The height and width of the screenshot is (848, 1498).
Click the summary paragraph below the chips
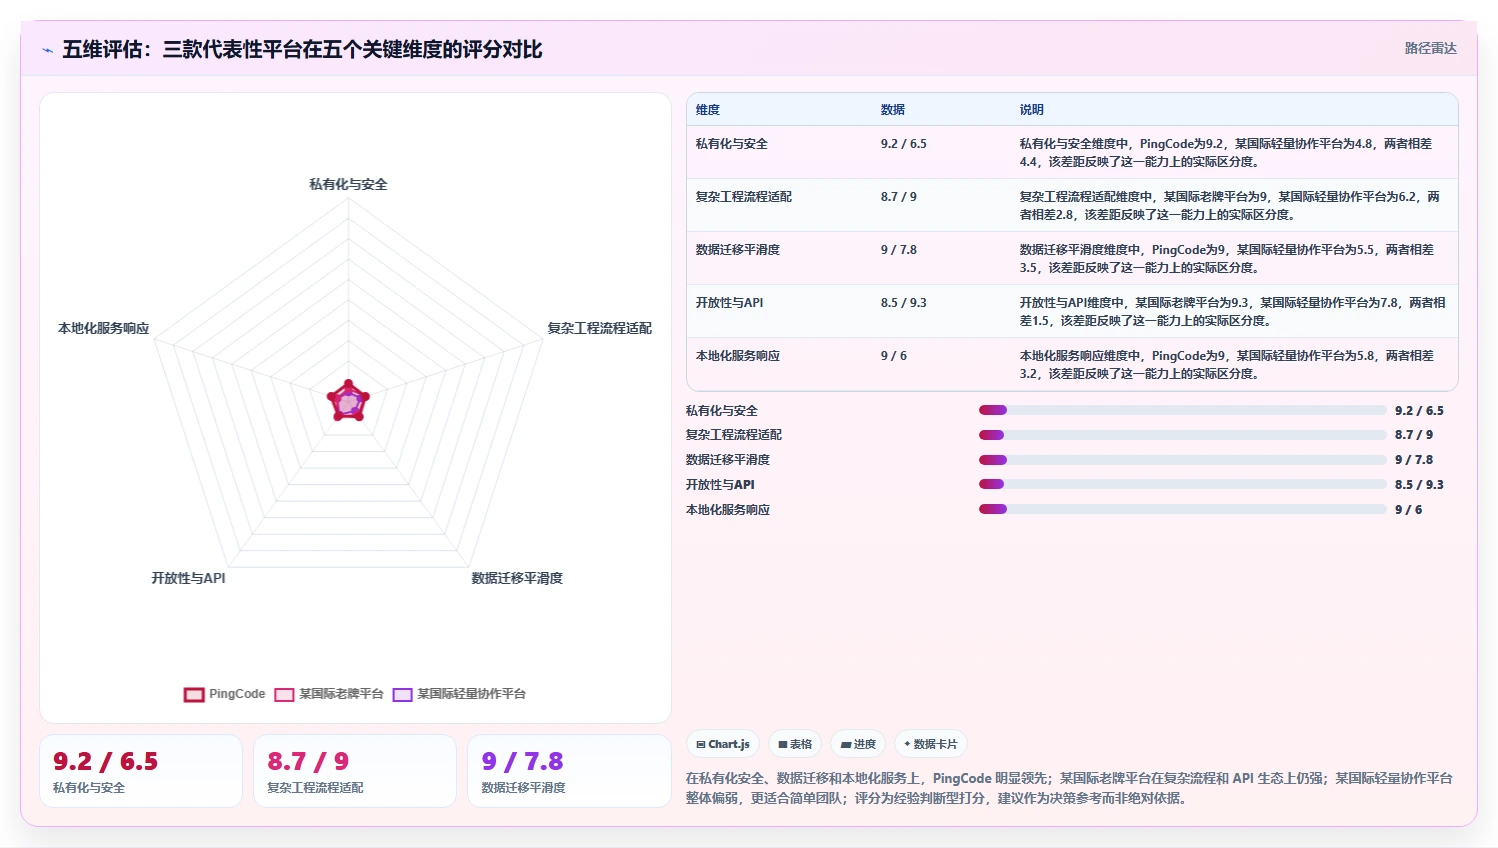1070,788
